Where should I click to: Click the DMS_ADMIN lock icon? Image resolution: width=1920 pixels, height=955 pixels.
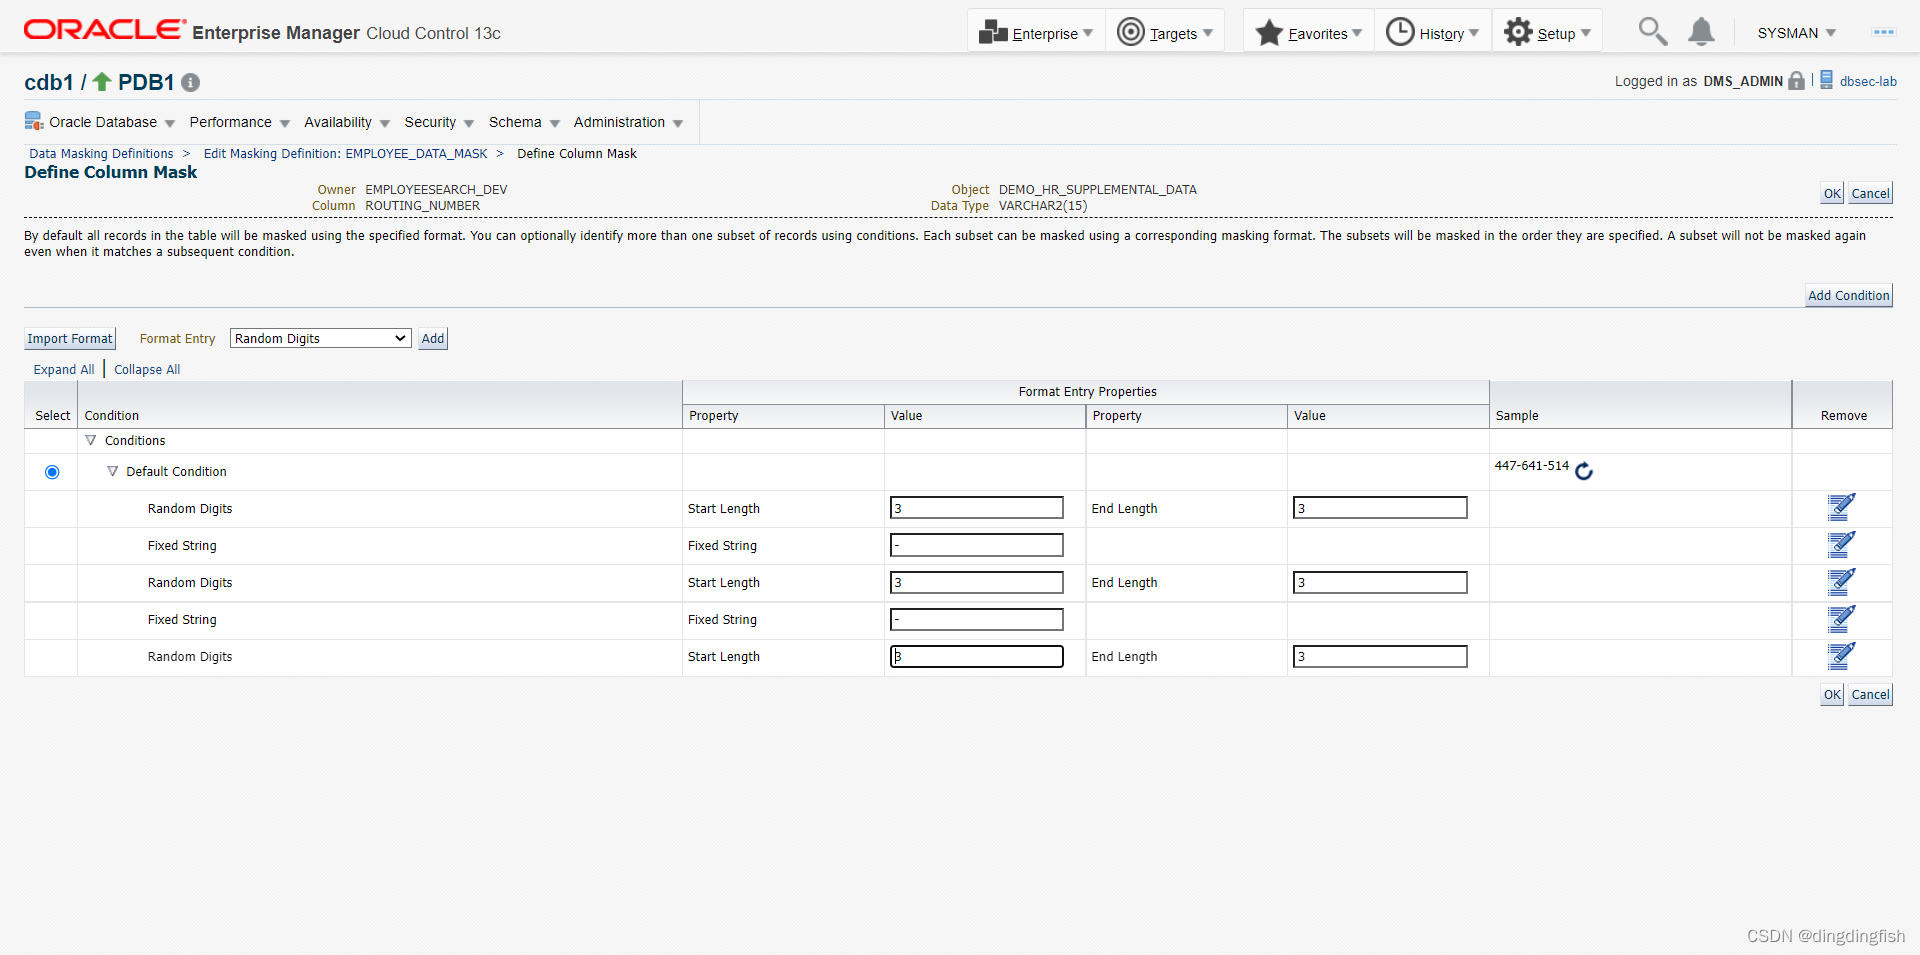(x=1797, y=81)
